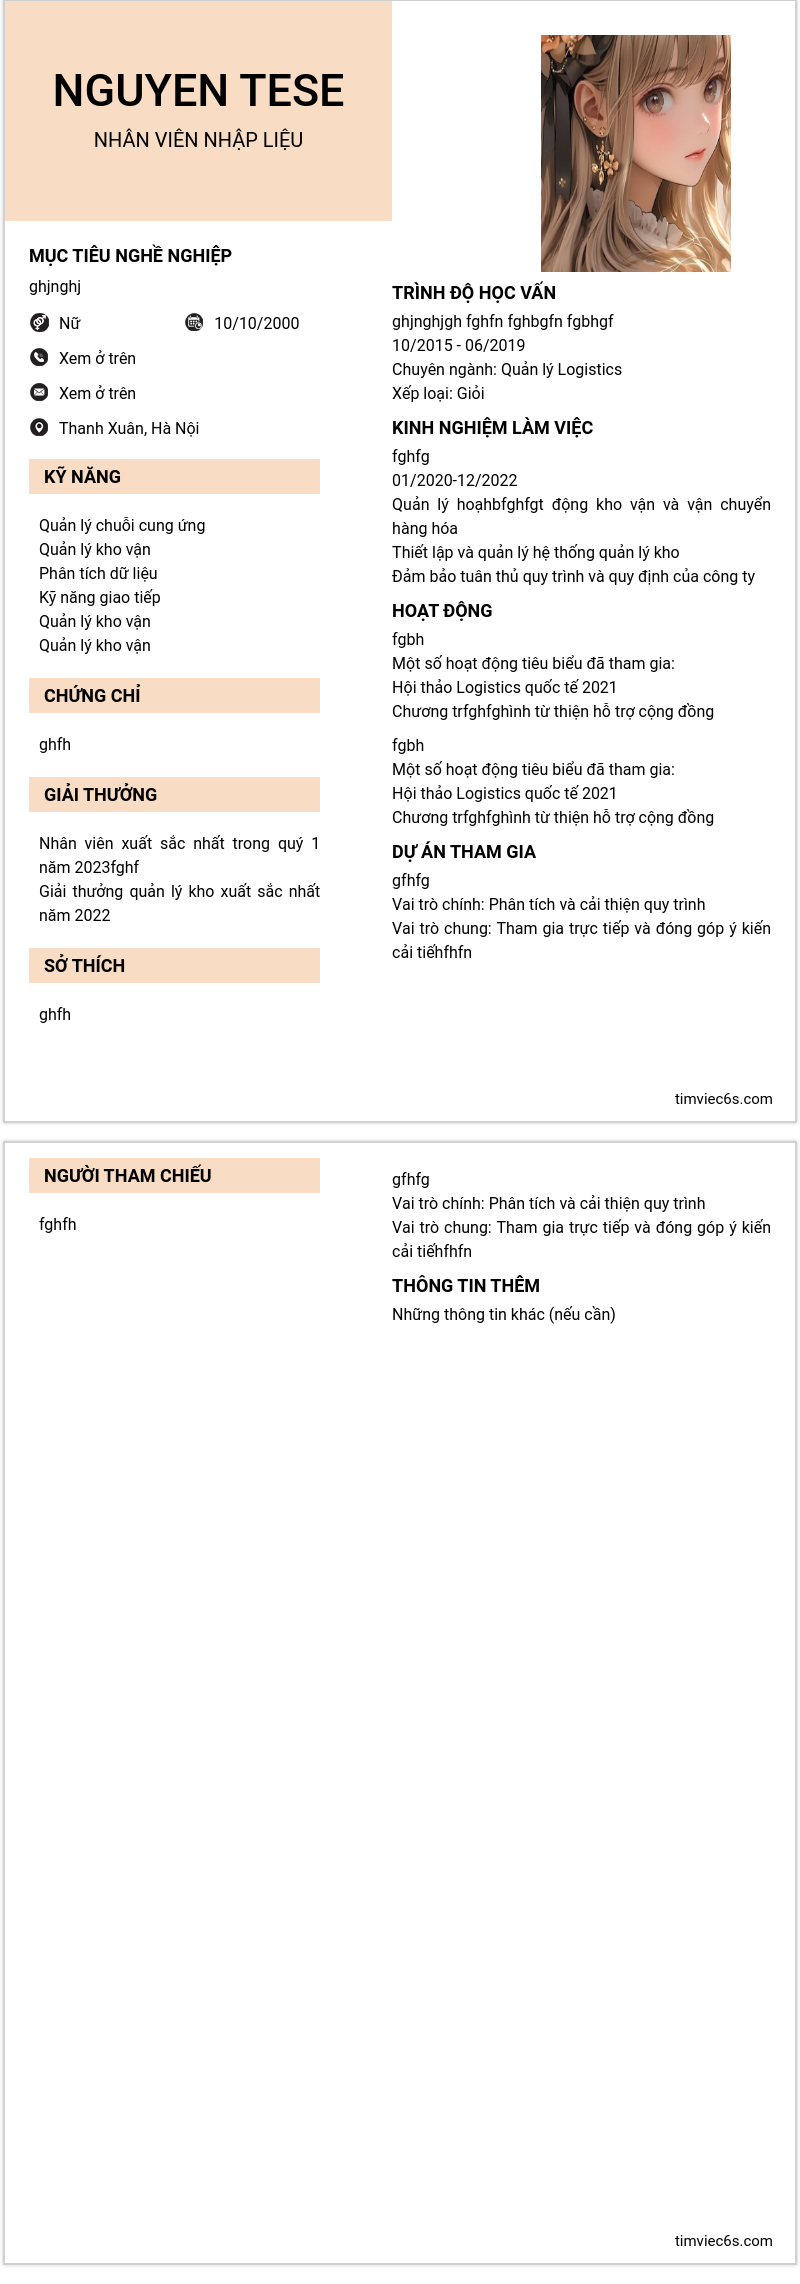Click the gender icon beside Nữ

39,322
